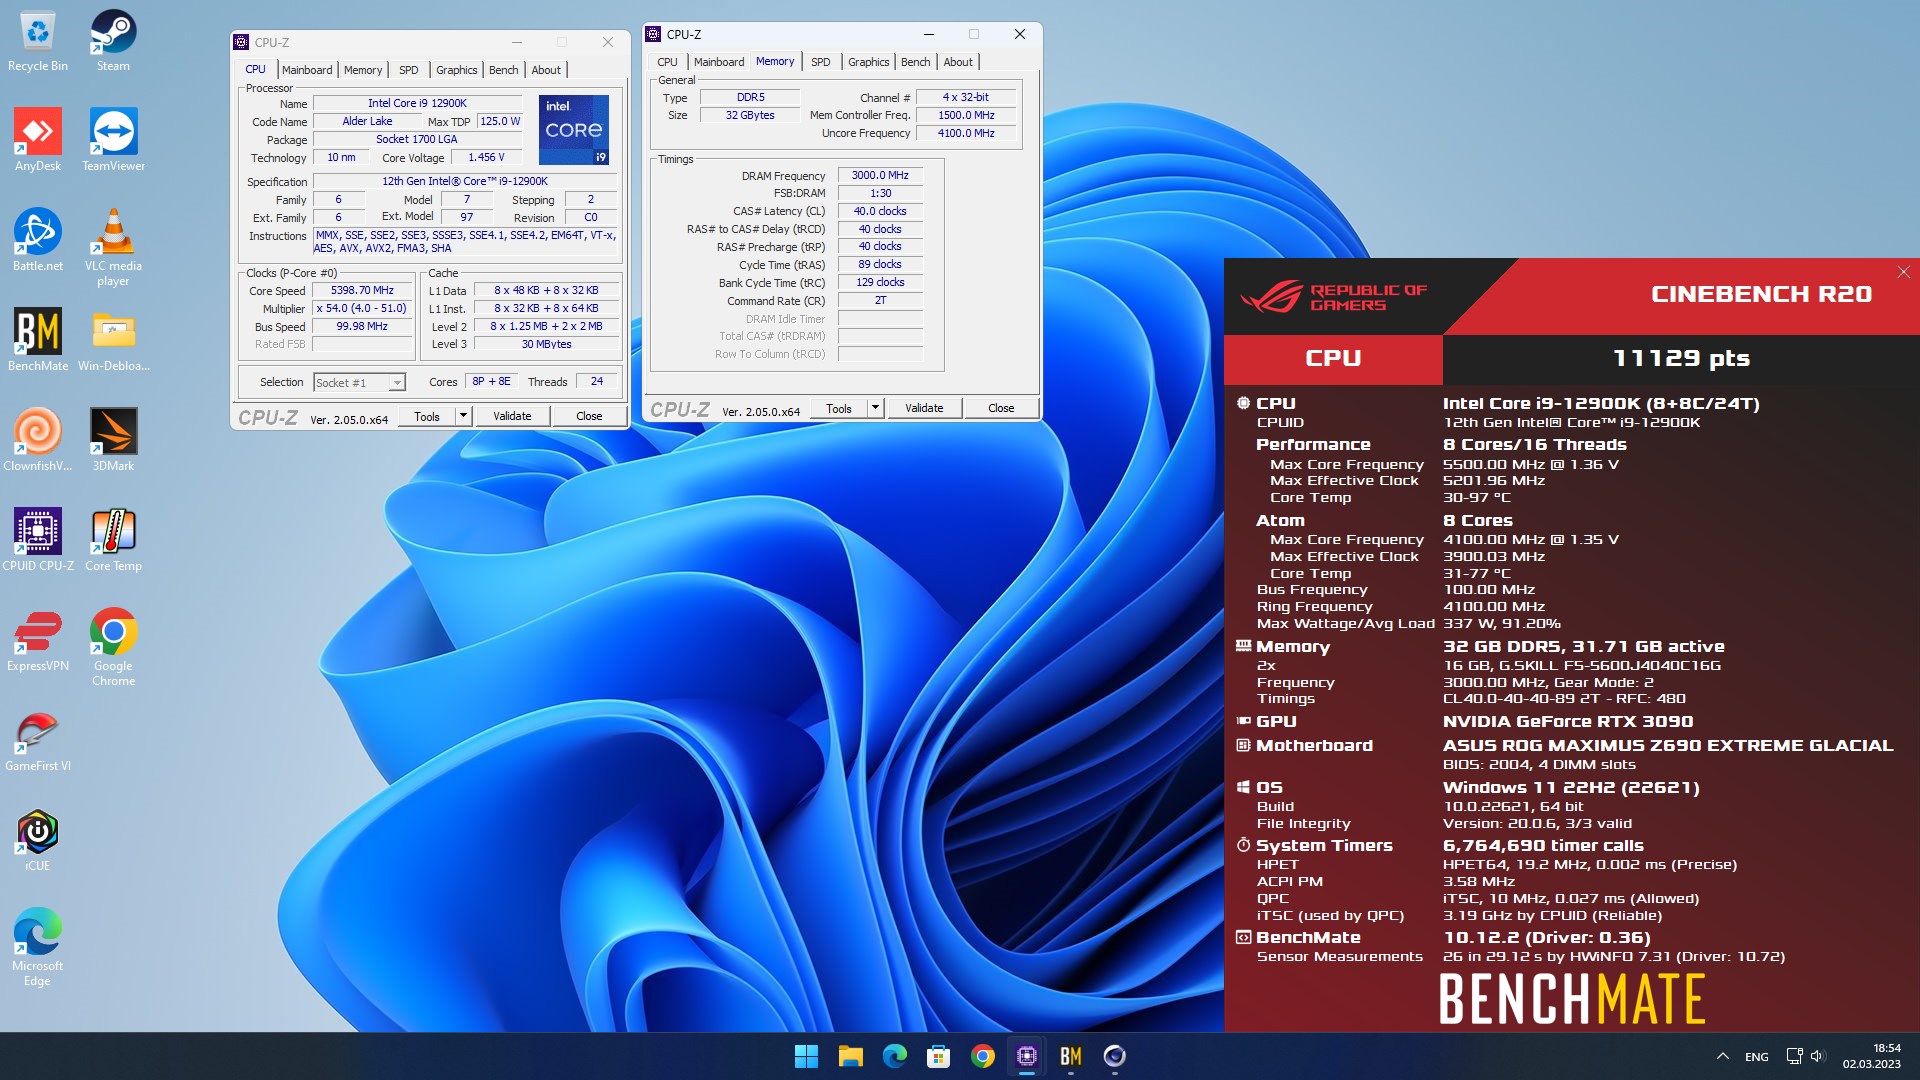Open TeamViewer desktop shortcut
This screenshot has height=1080, width=1920.
point(113,141)
